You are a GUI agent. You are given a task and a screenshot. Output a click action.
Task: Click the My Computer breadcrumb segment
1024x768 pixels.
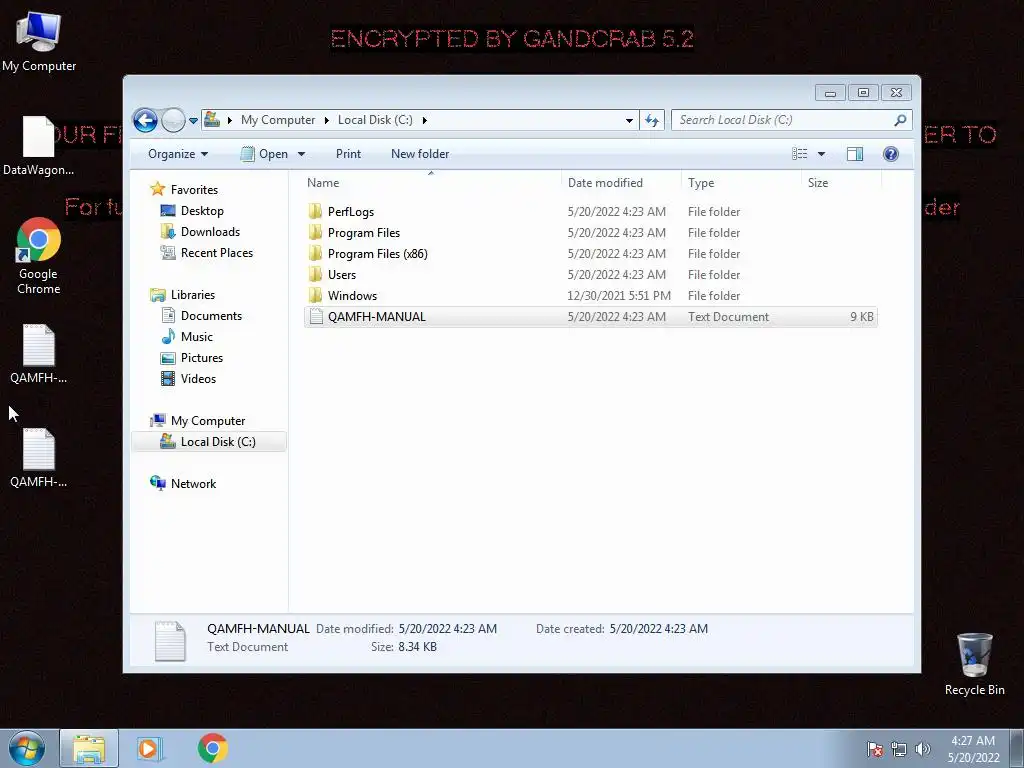[278, 120]
